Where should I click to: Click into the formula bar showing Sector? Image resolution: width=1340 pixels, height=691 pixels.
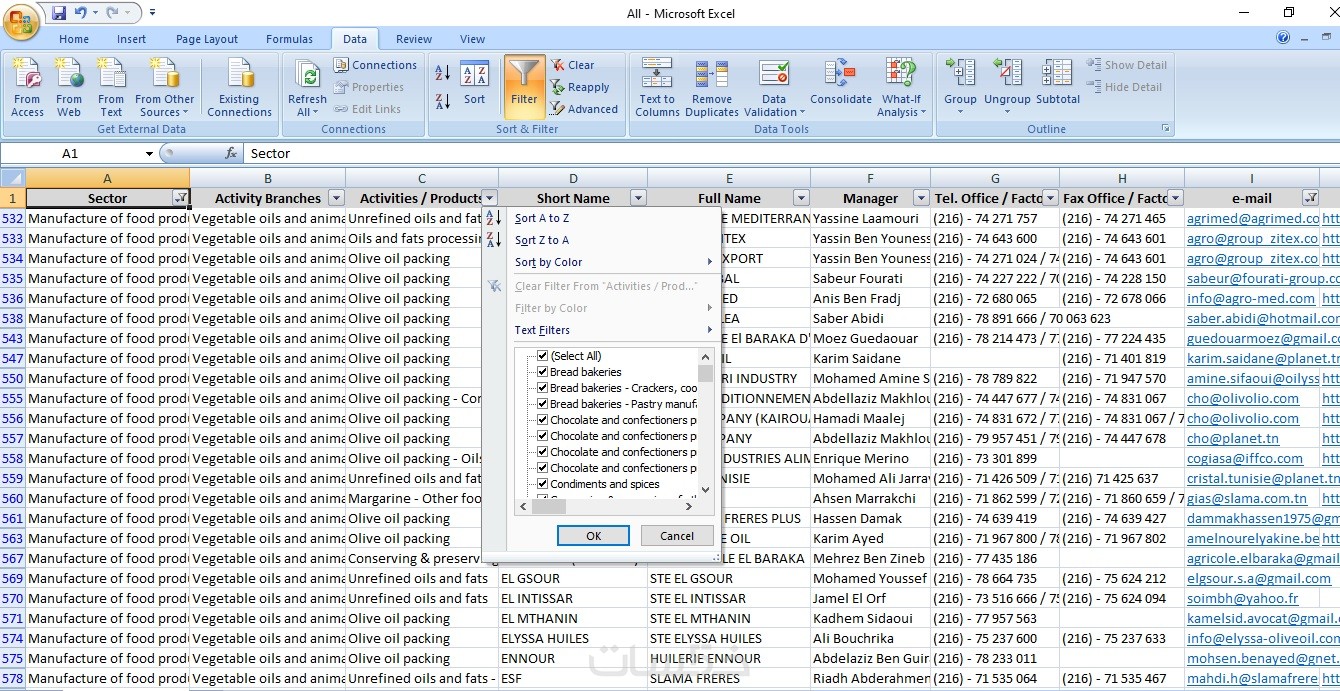pos(790,153)
